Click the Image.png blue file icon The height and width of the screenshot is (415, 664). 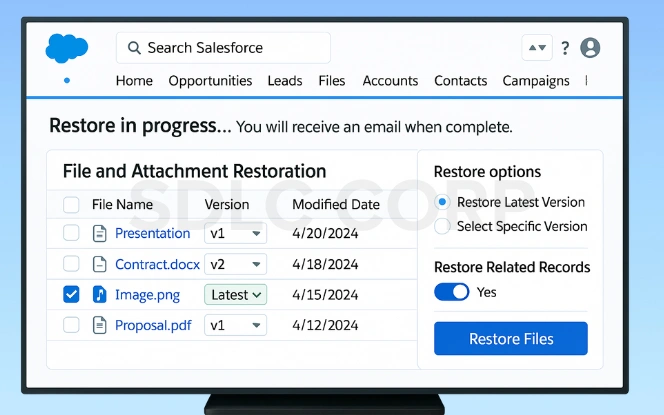click(100, 295)
